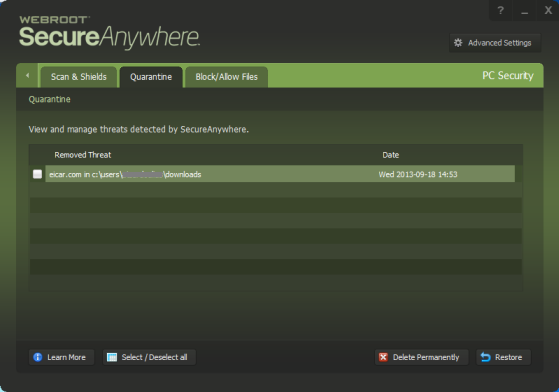
Task: Select the eicar.com quarantine row
Action: point(280,174)
